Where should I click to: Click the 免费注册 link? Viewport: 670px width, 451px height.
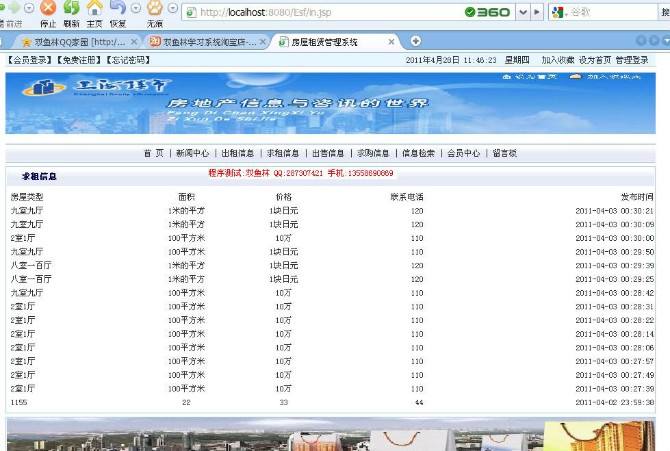coord(79,60)
